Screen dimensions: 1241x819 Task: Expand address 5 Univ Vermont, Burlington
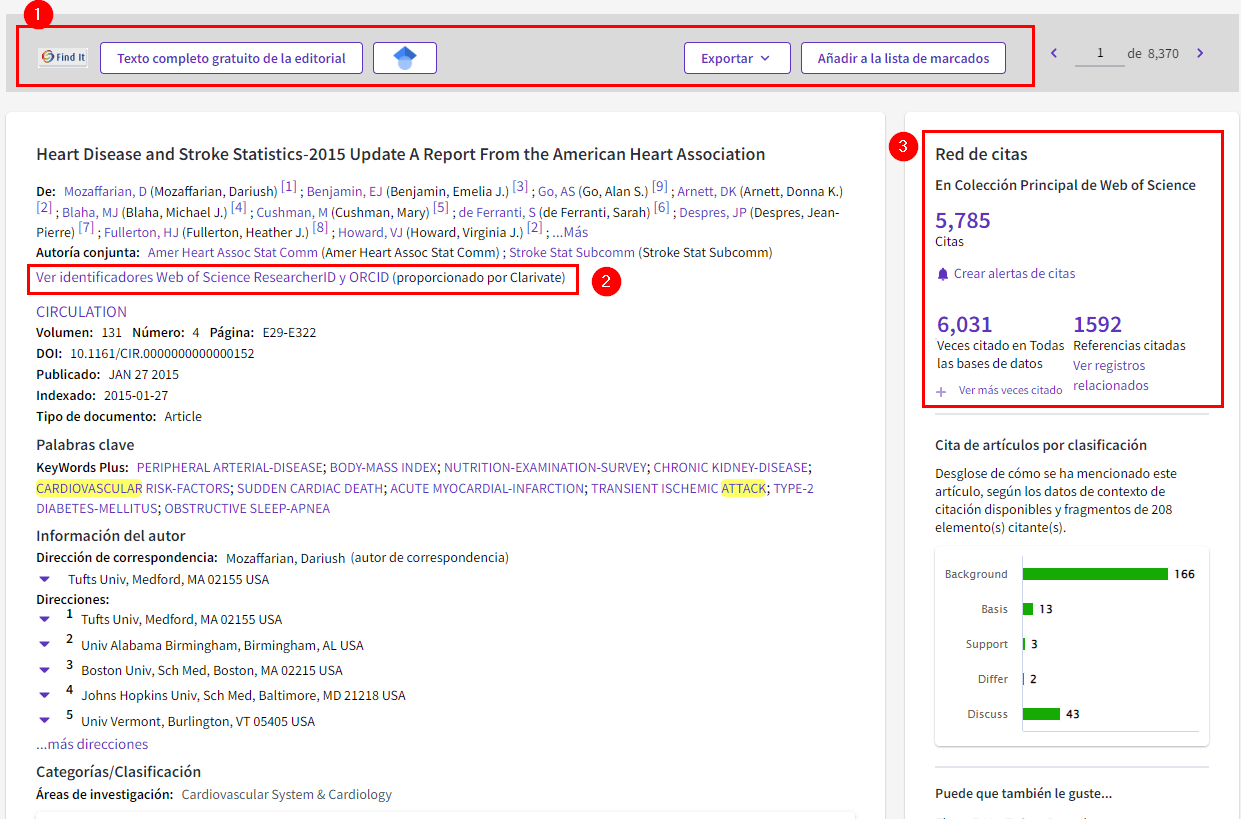point(44,721)
